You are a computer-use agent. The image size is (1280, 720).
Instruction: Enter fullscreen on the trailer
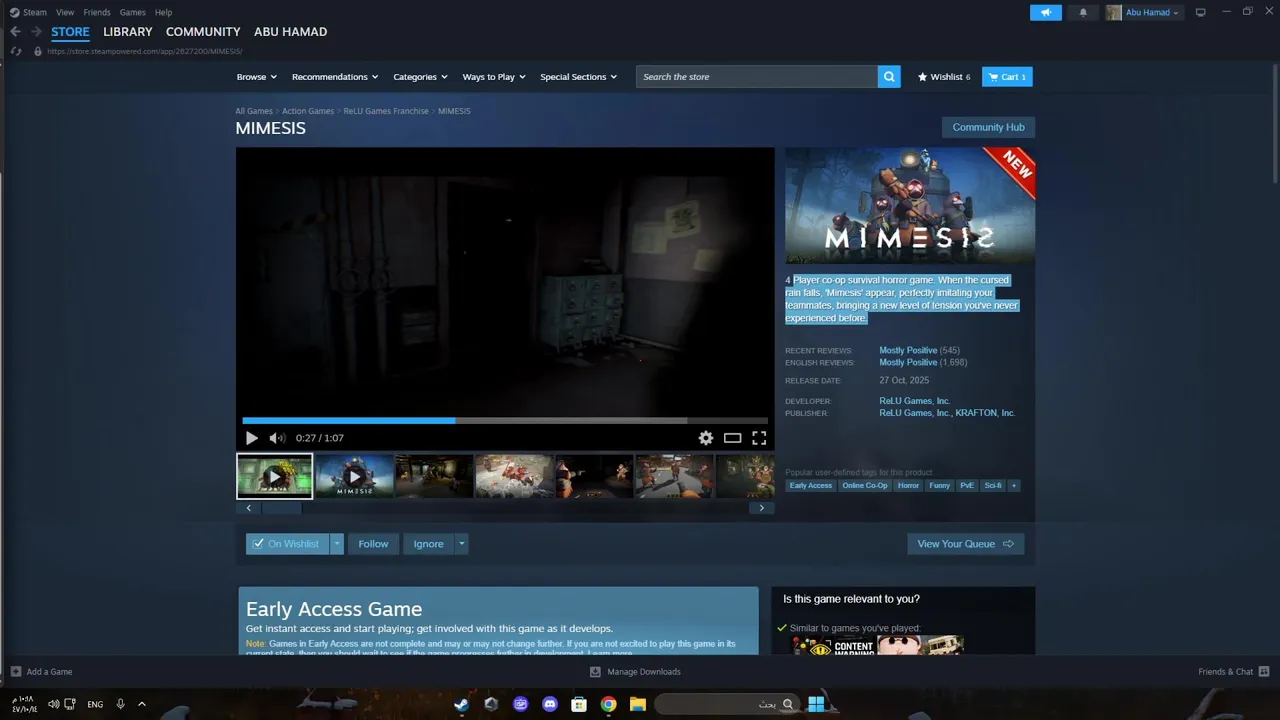[x=759, y=438]
